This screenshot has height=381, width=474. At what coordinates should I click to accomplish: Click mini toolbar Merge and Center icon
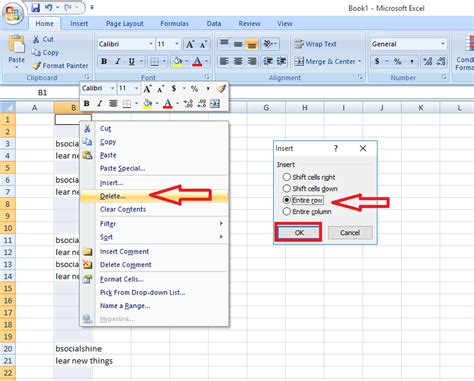215,104
